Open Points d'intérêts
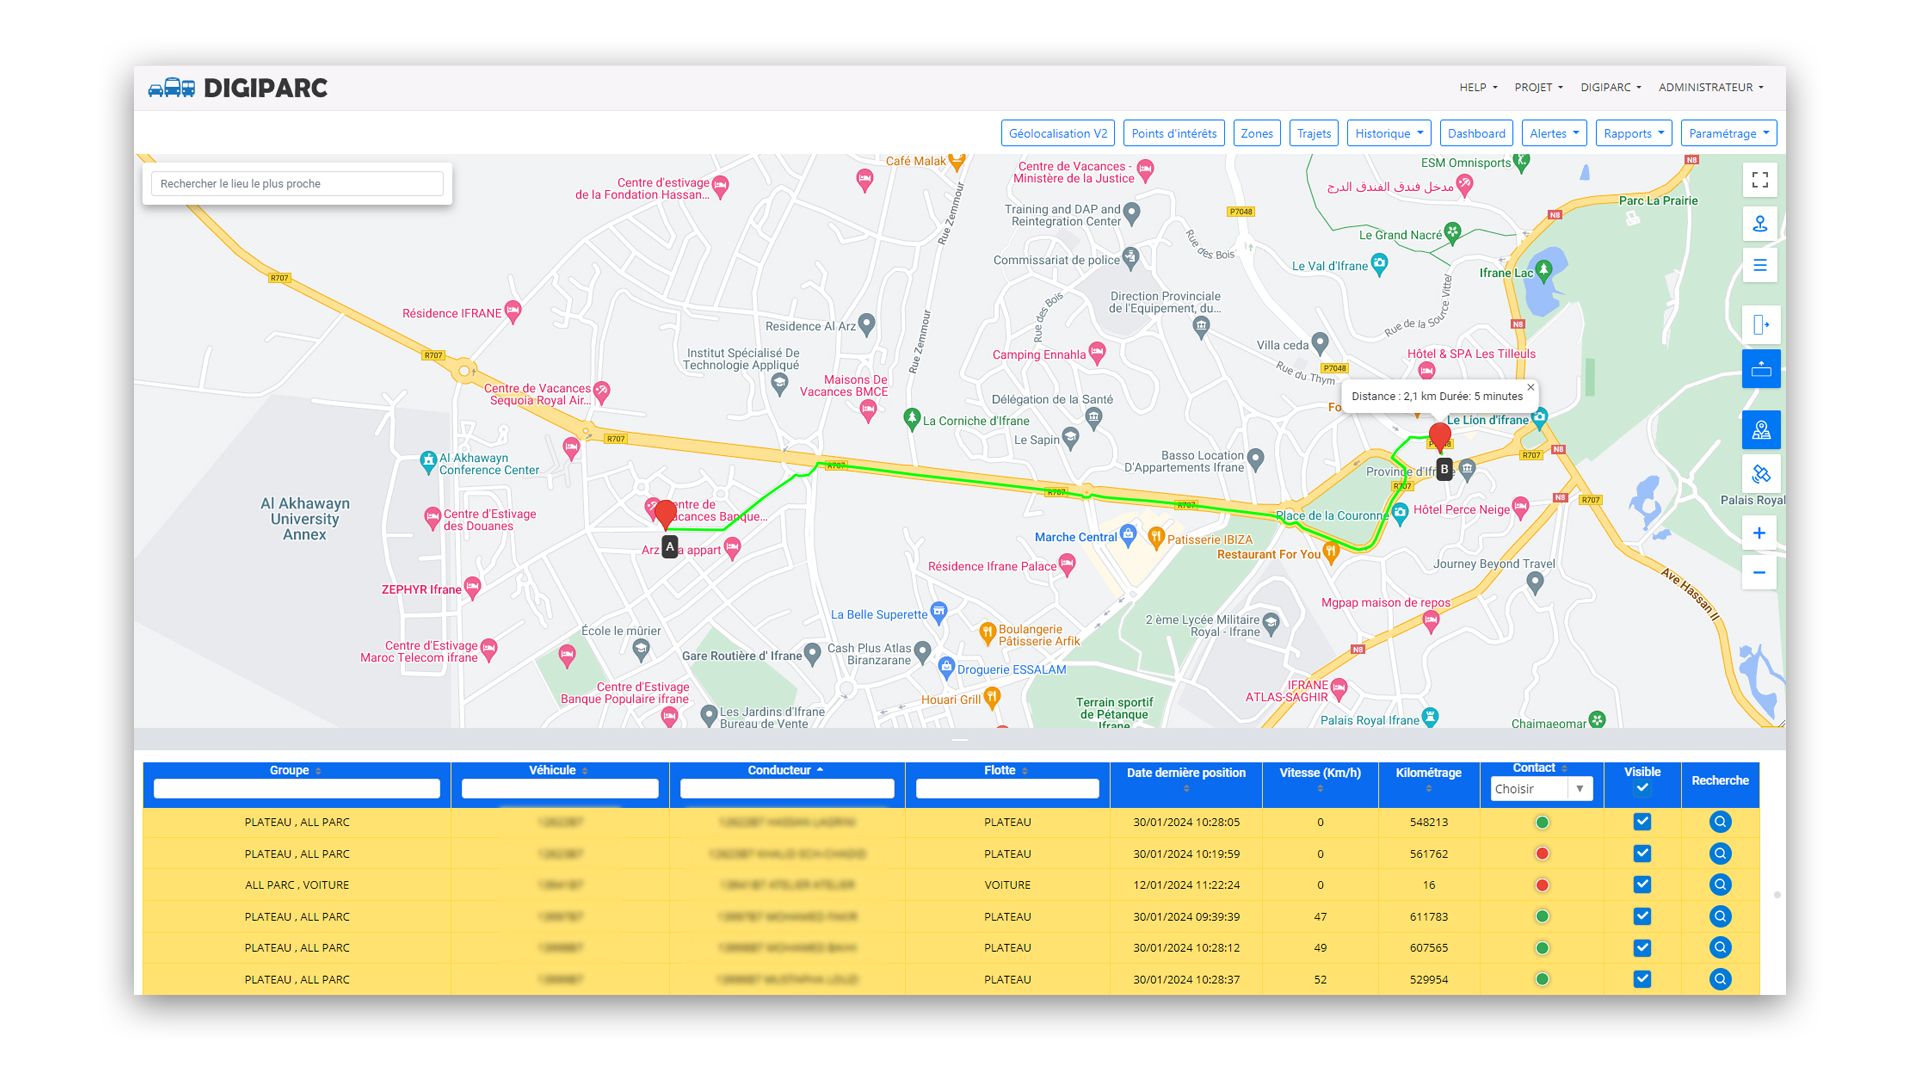The width and height of the screenshot is (1920, 1080). click(1174, 133)
